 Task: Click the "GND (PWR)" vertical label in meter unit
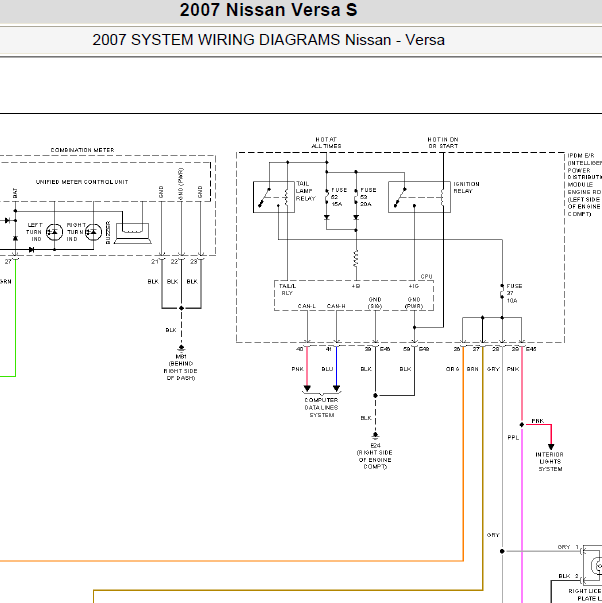181,184
